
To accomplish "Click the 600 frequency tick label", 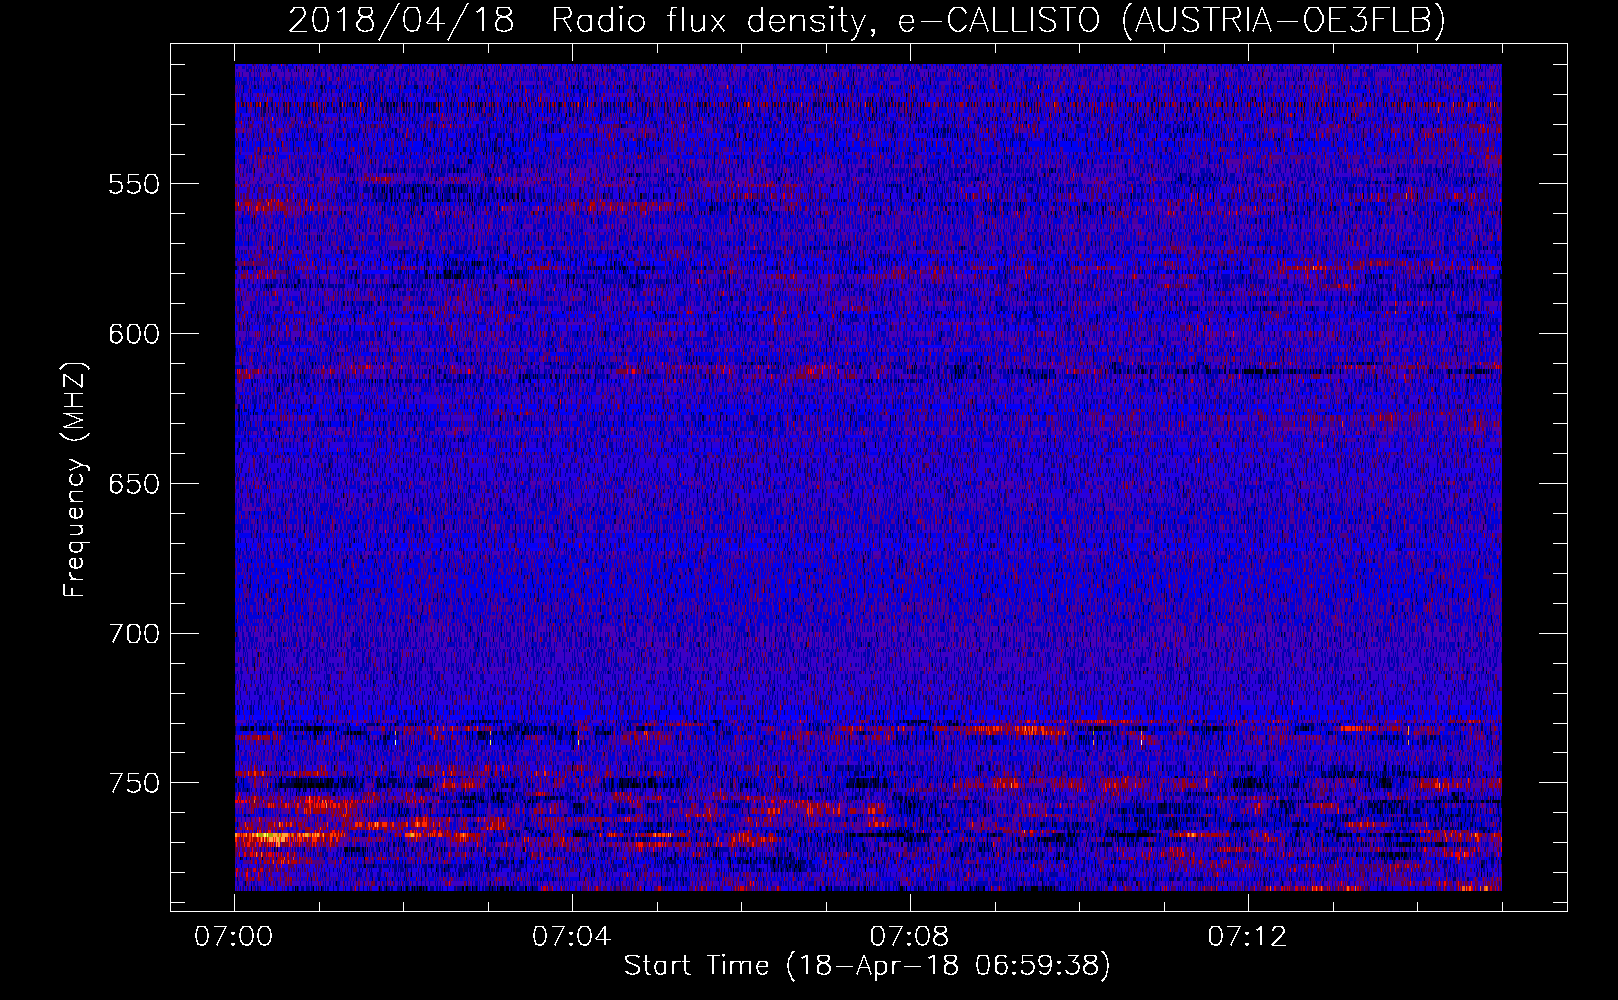I will click(x=134, y=334).
